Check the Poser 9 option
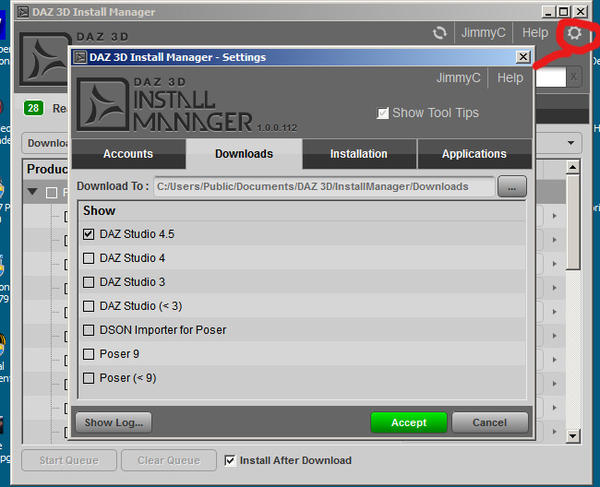The width and height of the screenshot is (600, 487). coord(88,354)
